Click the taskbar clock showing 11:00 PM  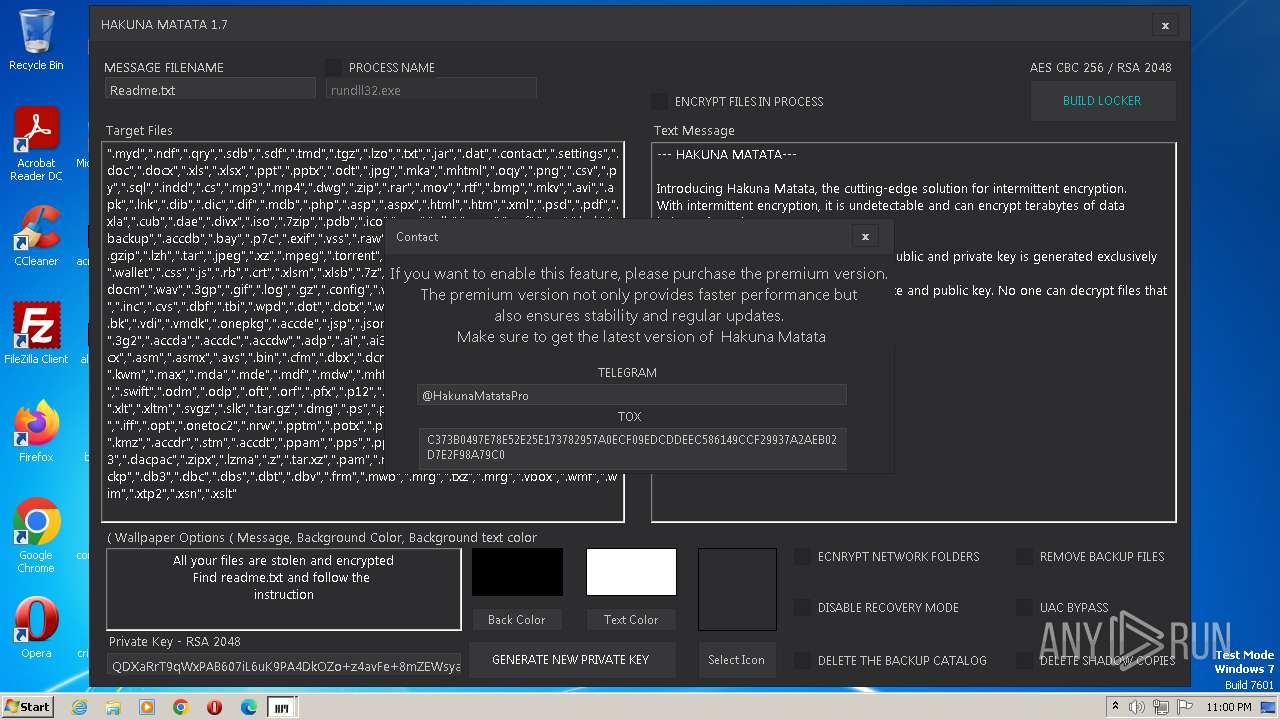1228,707
